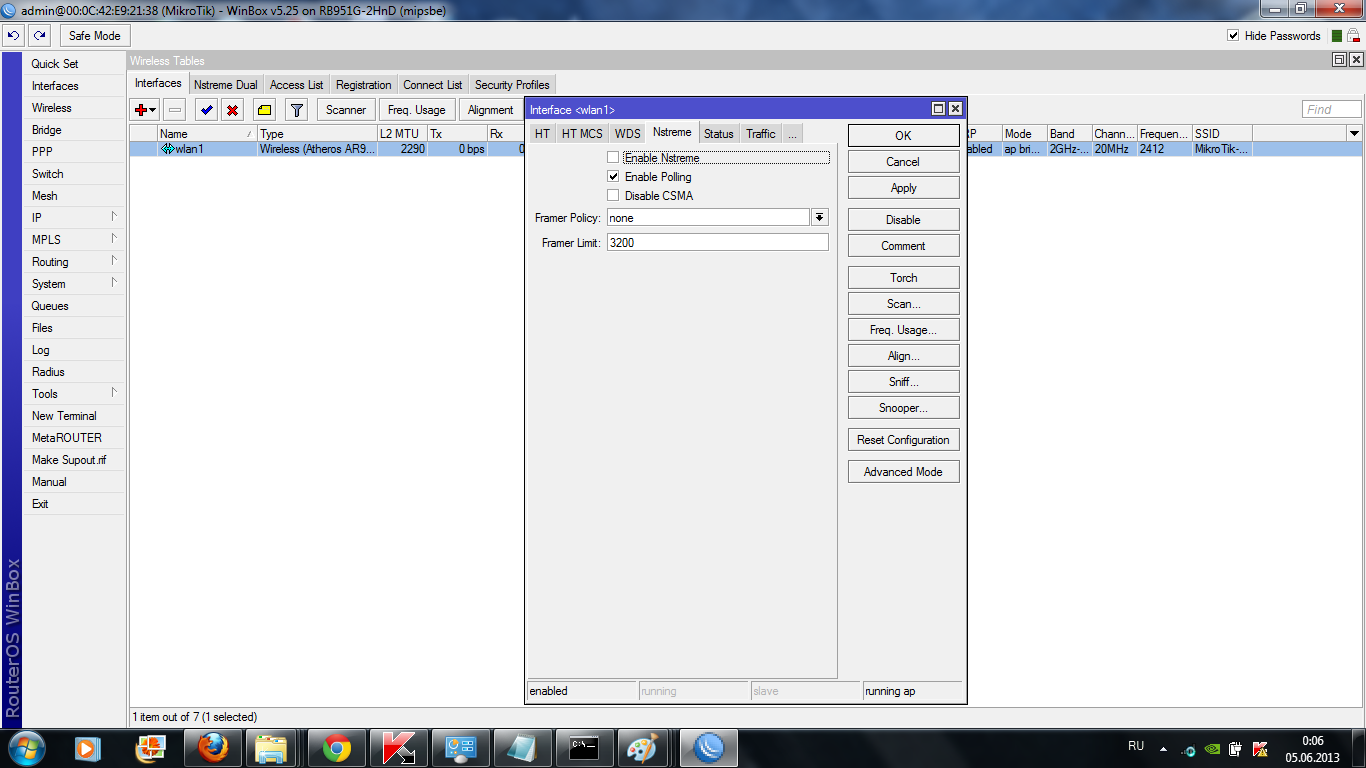Image resolution: width=1366 pixels, height=768 pixels.
Task: Switch to the Access List tab
Action: [296, 85]
